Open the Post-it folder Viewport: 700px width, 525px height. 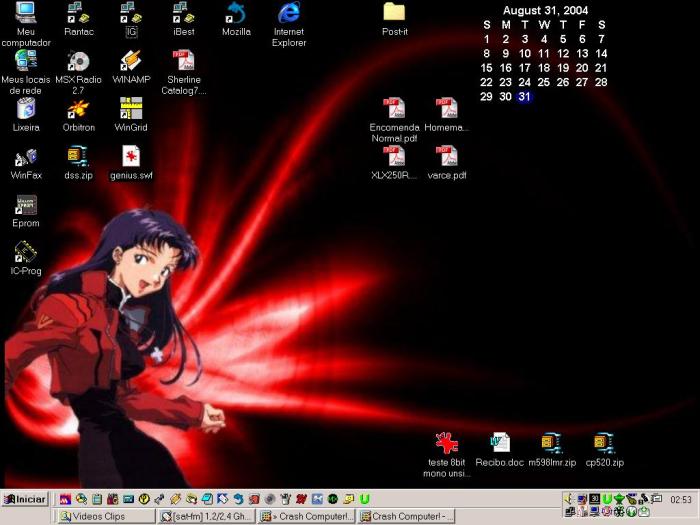click(394, 19)
